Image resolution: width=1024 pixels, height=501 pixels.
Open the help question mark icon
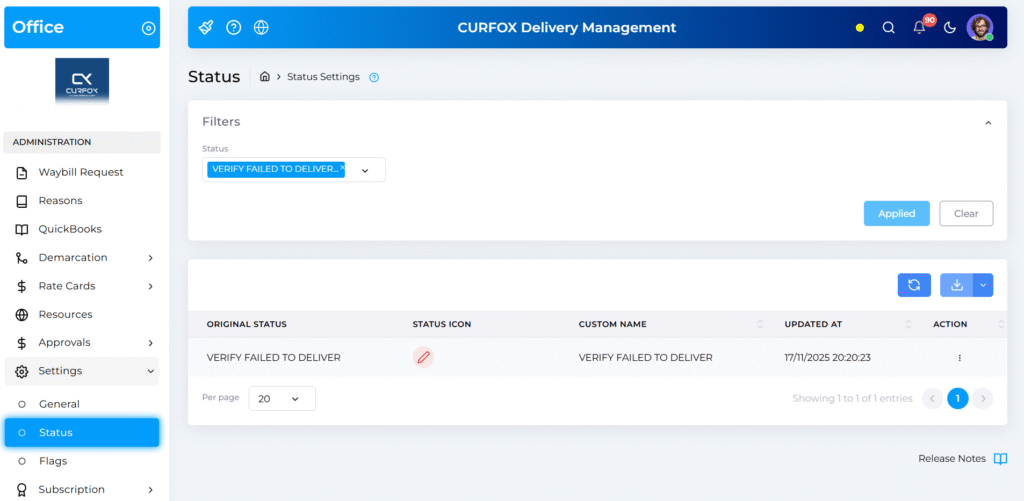tap(234, 28)
